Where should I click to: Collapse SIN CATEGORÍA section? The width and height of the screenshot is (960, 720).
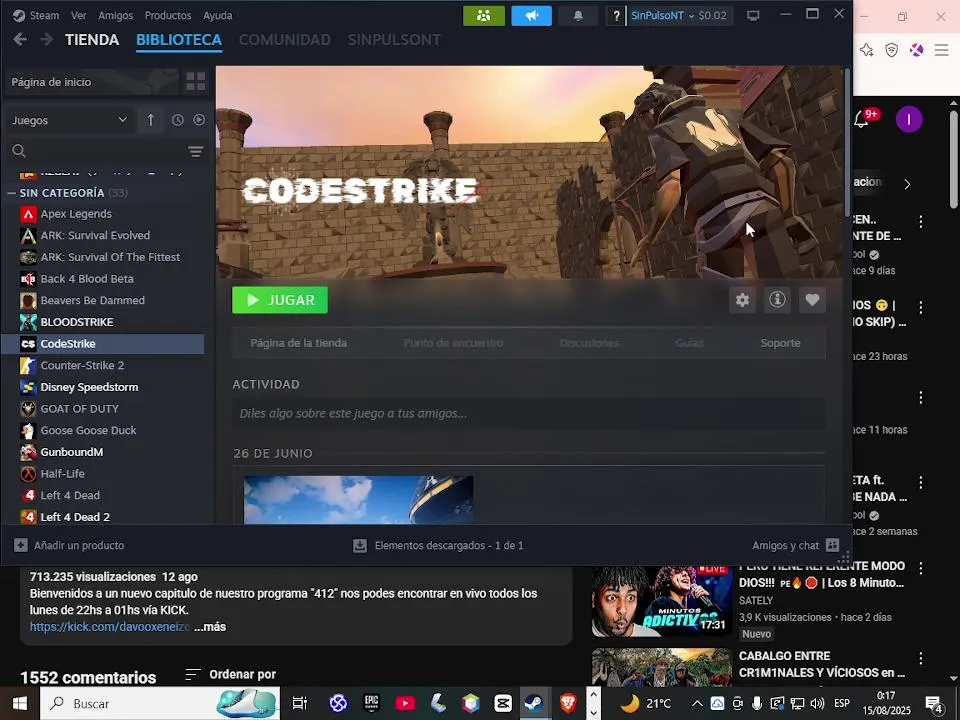pos(12,193)
